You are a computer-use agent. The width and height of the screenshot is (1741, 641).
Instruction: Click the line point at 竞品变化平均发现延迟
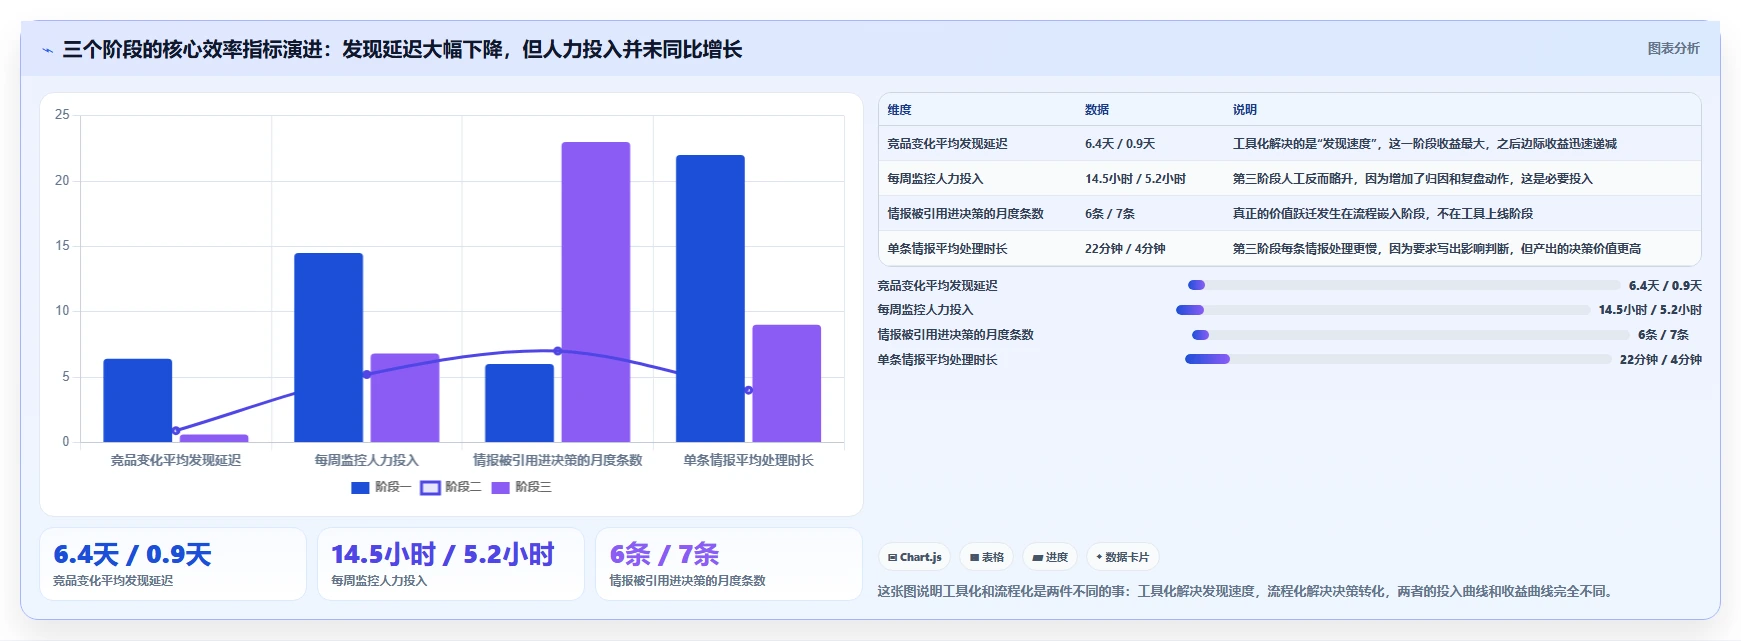(176, 431)
